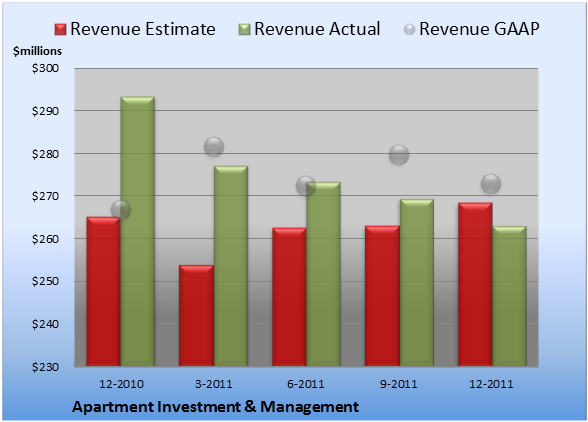
Task: Click the GAAP revenue marker for 3-2011
Action: click(214, 147)
